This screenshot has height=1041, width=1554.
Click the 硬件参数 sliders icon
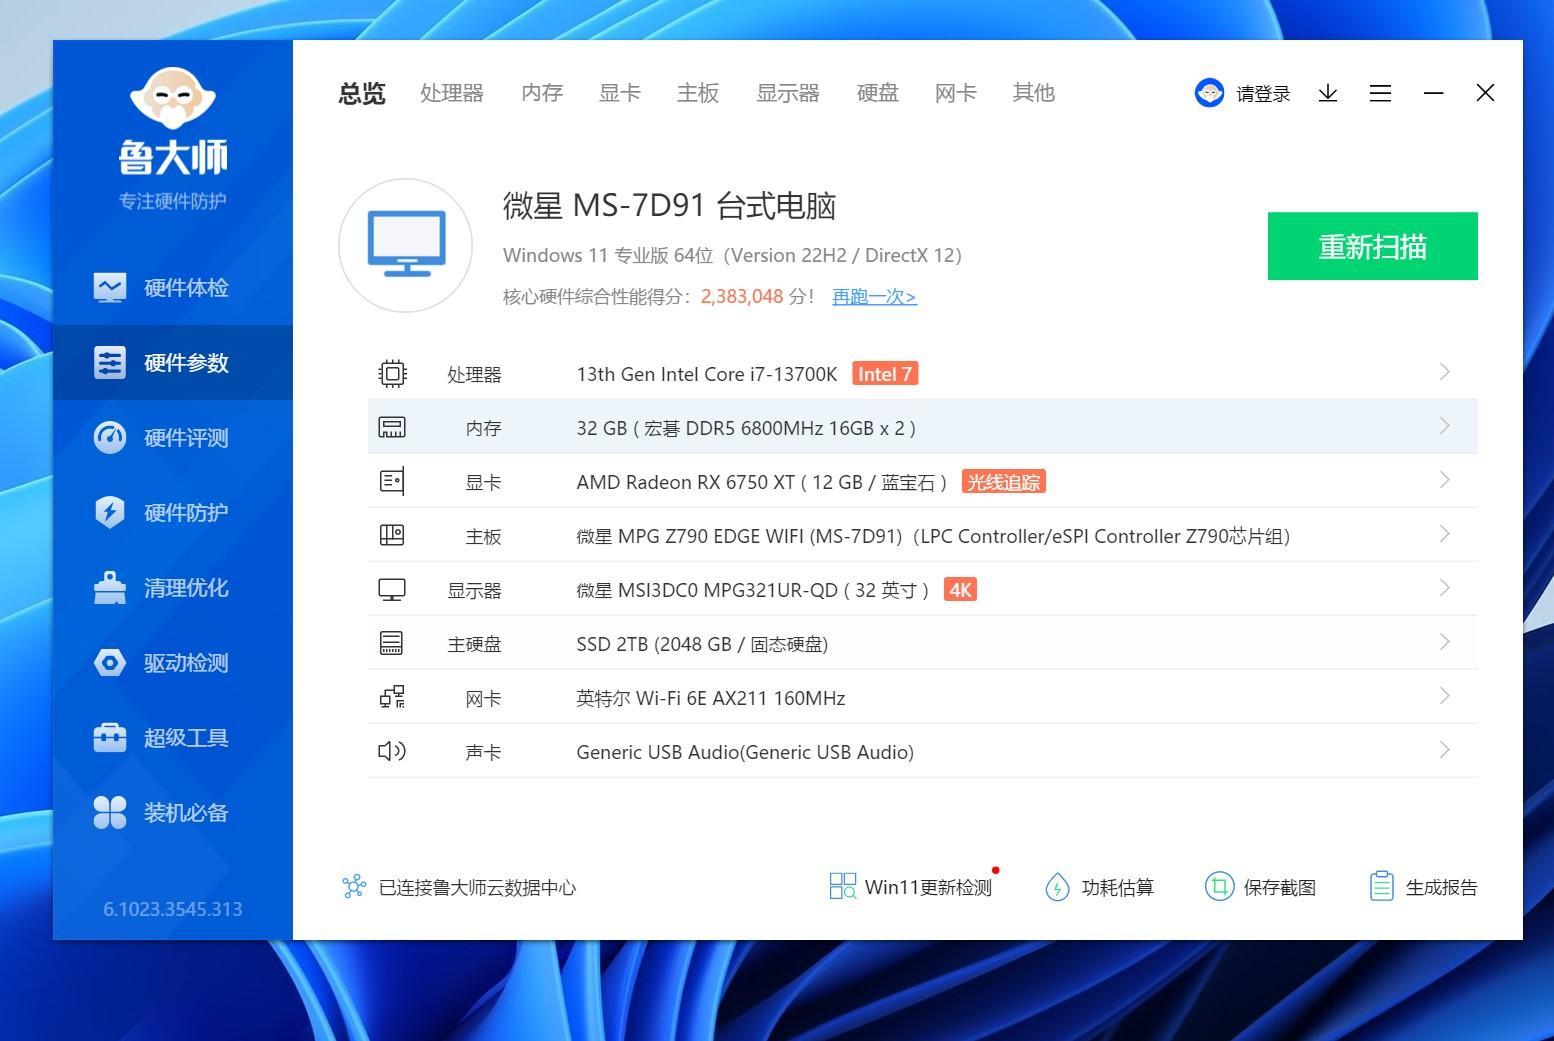tap(110, 363)
